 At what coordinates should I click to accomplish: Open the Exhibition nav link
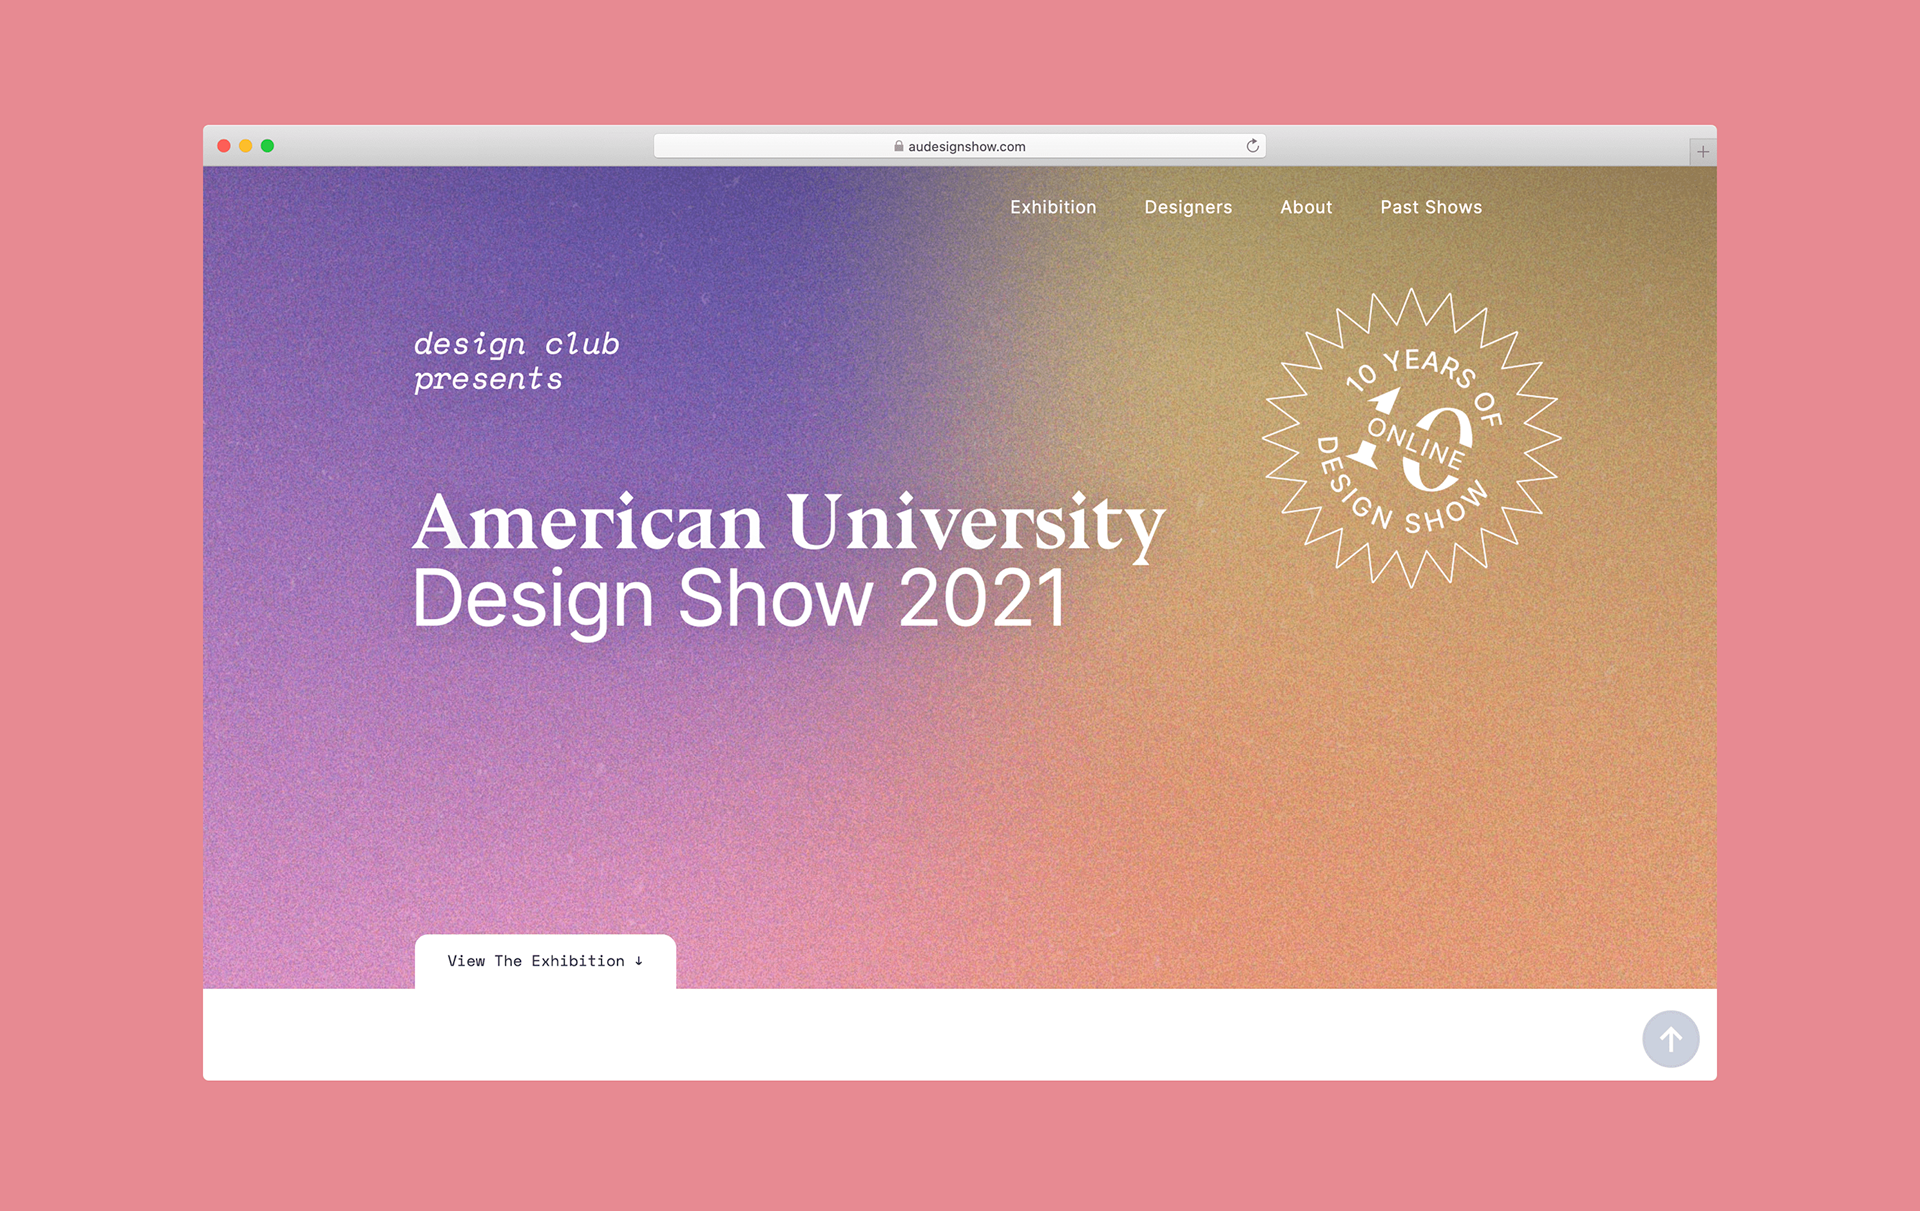click(1053, 207)
